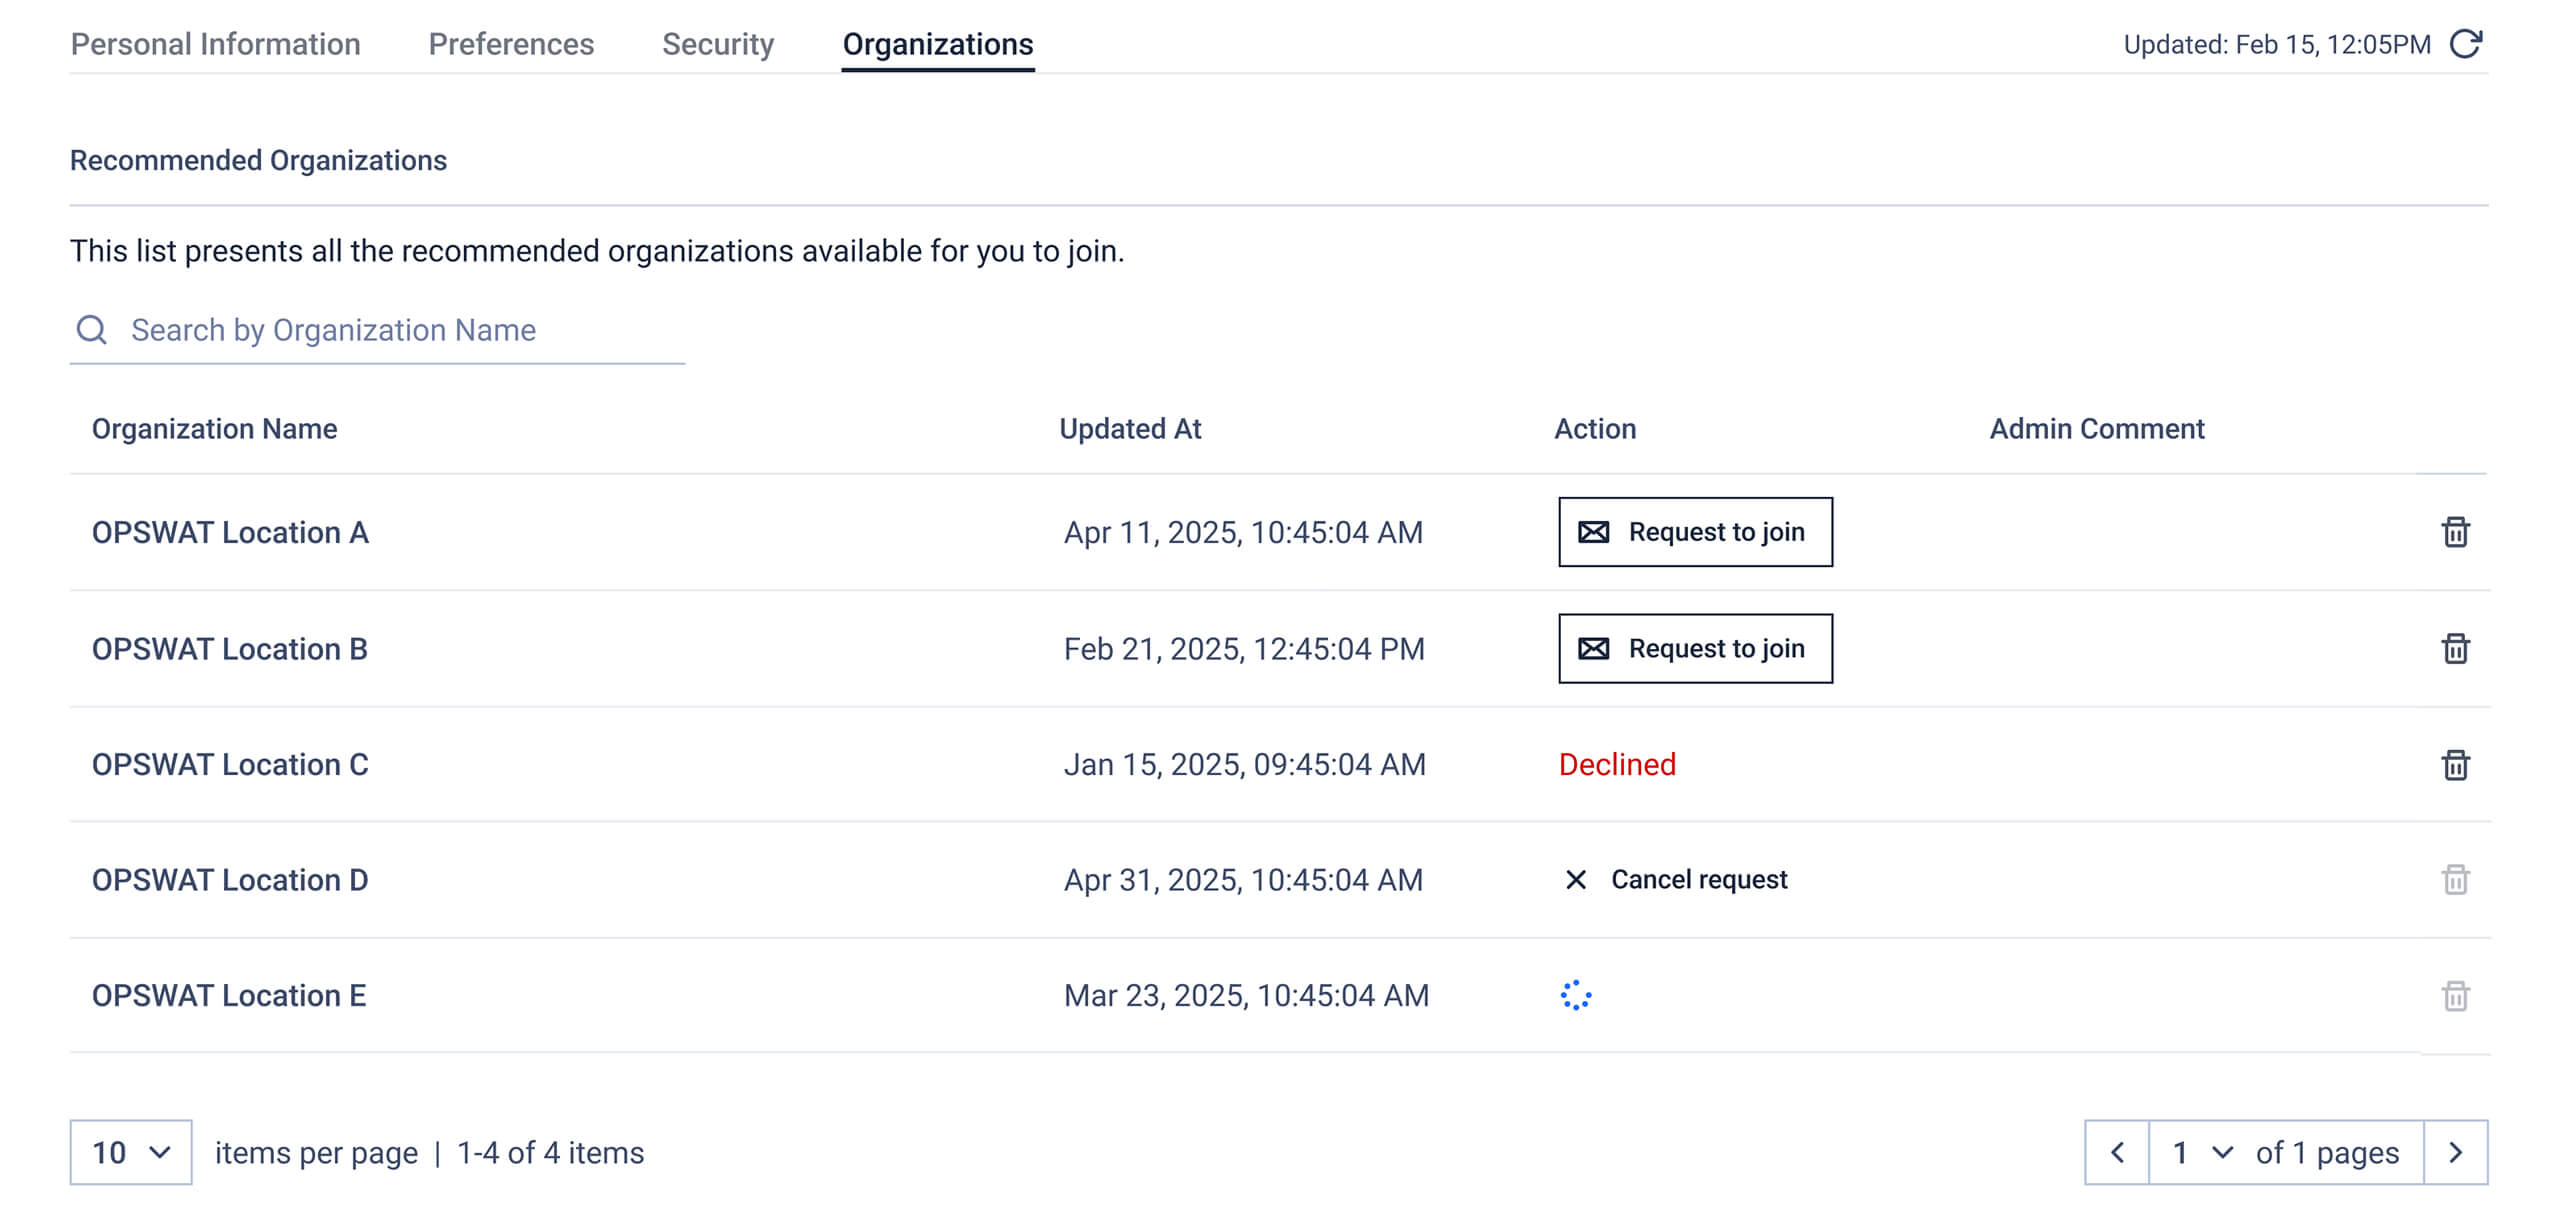Remove OPSWAT Location C via trash icon
The height and width of the screenshot is (1224, 2568).
pyautogui.click(x=2455, y=764)
